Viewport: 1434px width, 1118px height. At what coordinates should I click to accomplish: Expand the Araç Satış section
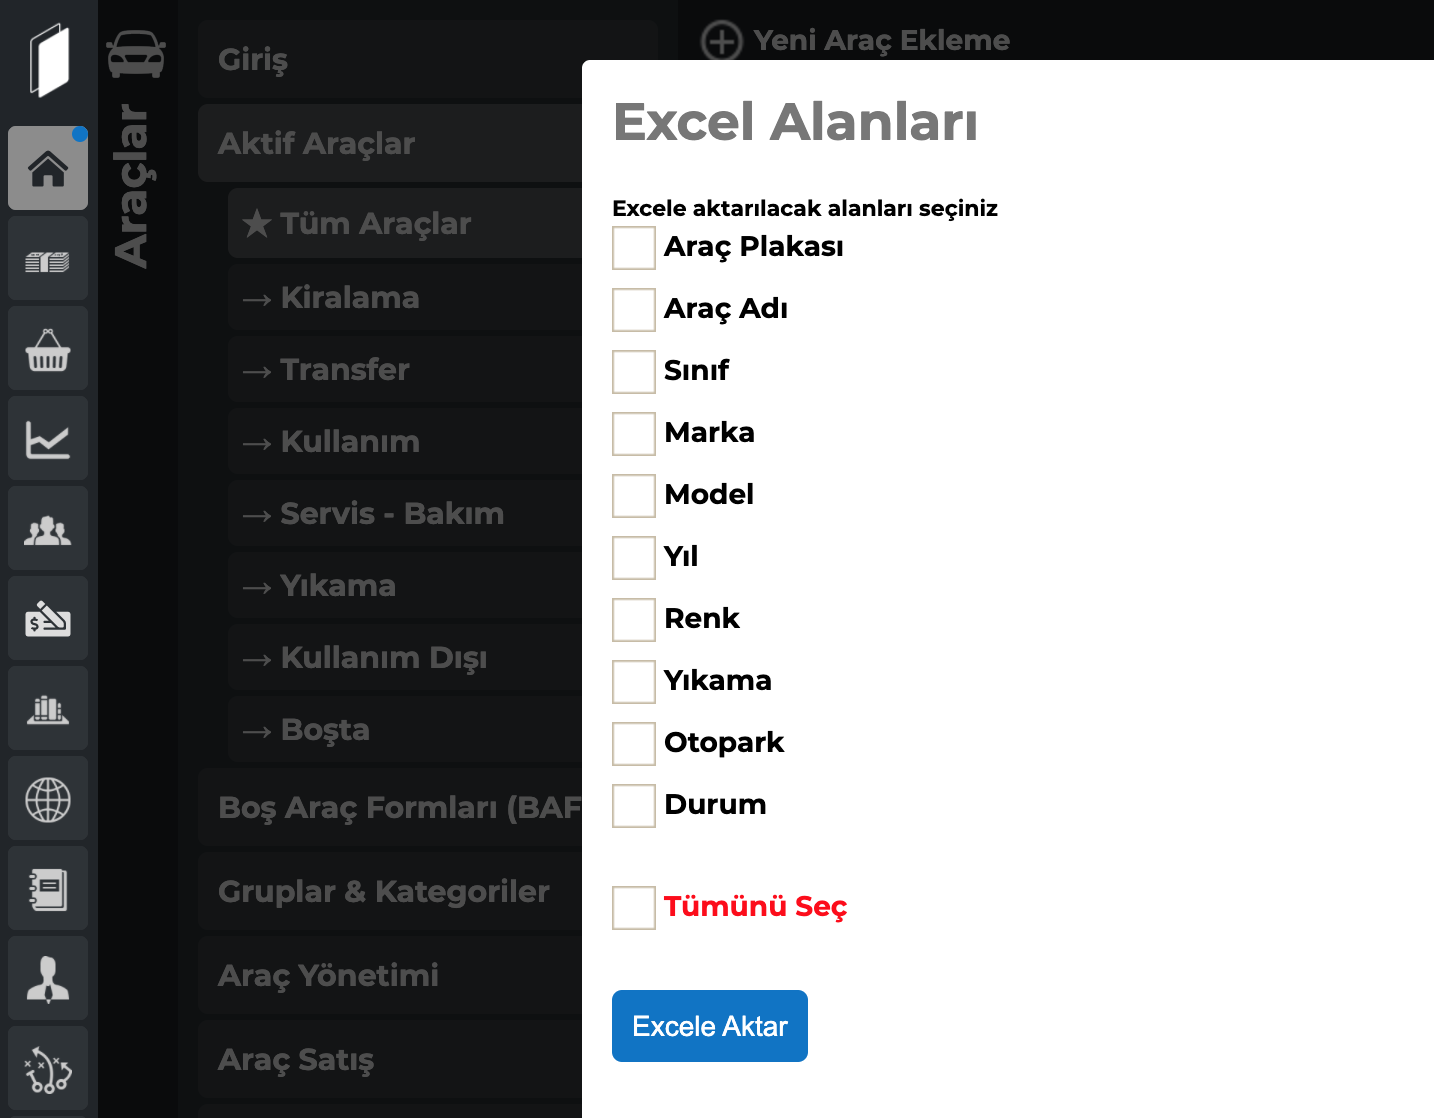pos(390,1059)
